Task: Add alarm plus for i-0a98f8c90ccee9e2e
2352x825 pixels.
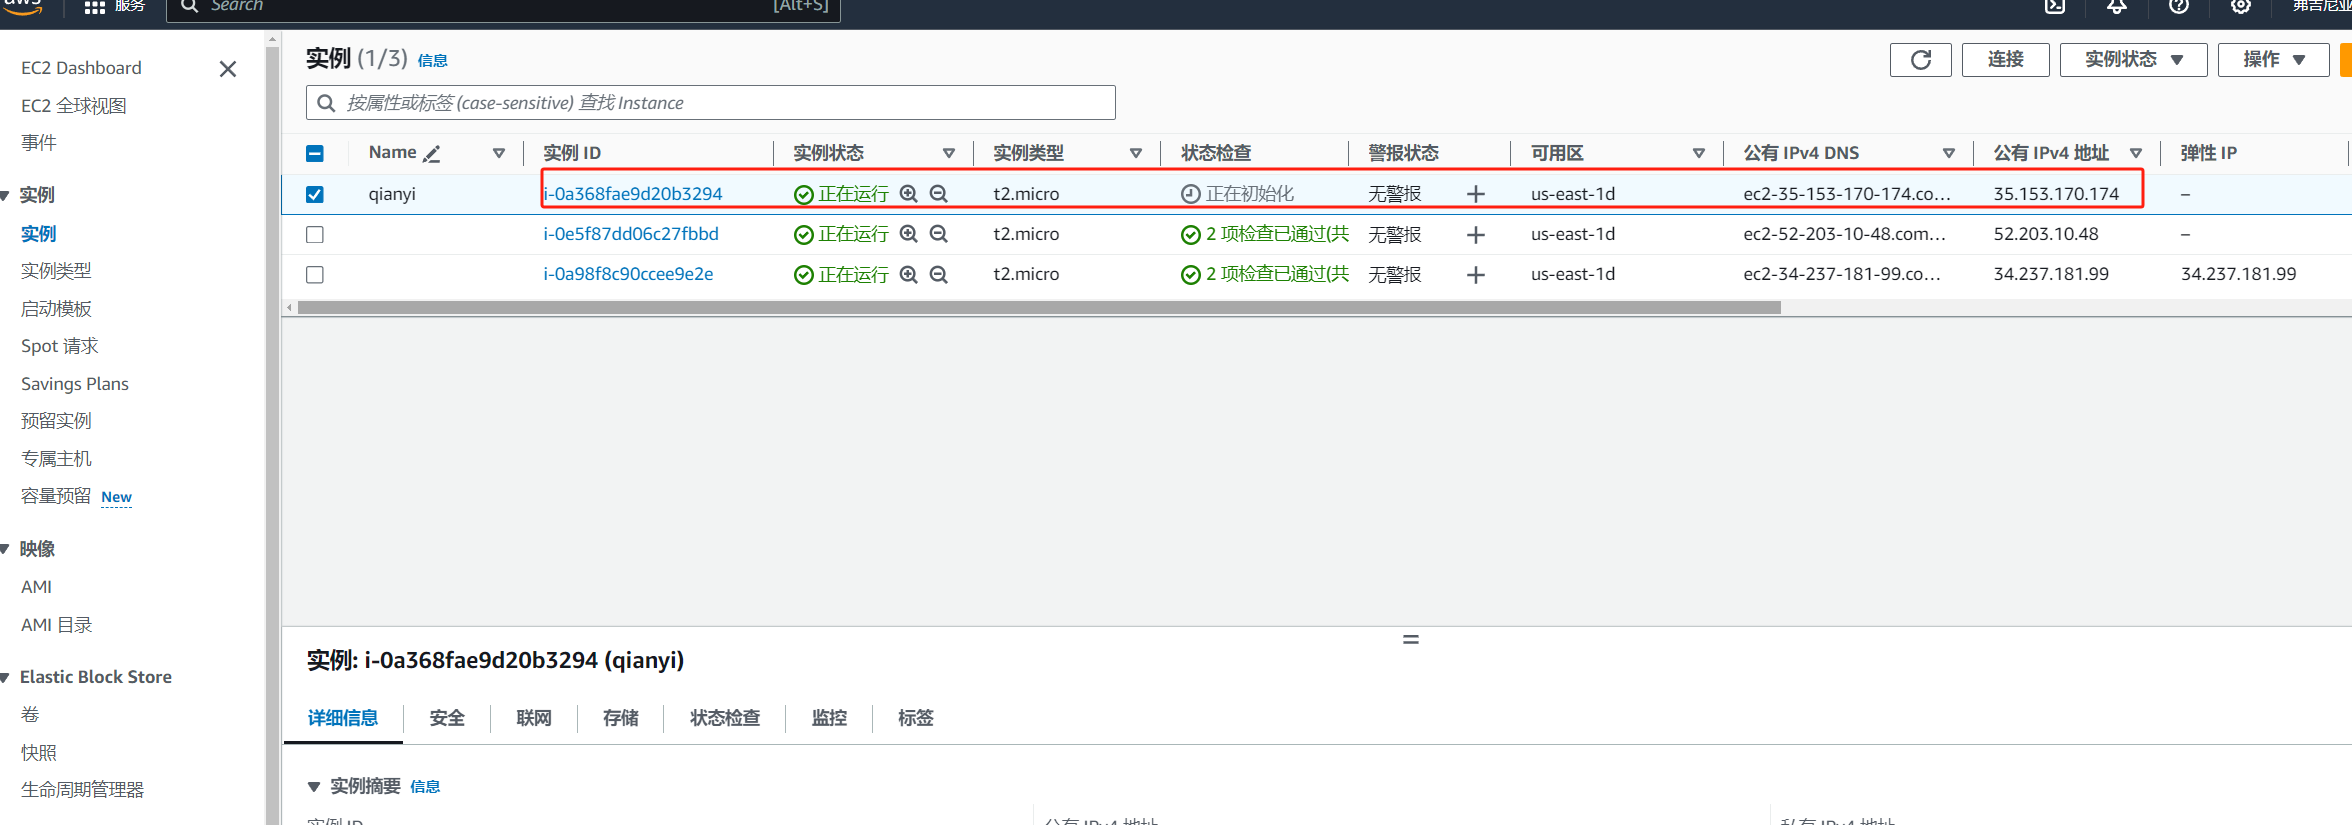Action: [x=1475, y=274]
